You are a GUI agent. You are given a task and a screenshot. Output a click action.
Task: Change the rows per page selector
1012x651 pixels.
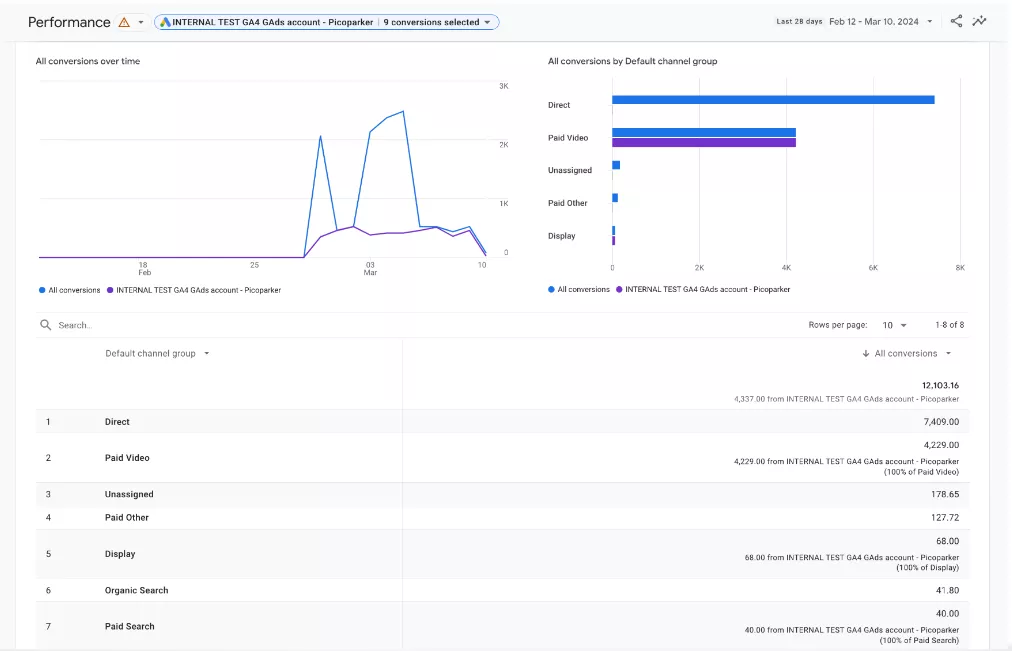[895, 325]
